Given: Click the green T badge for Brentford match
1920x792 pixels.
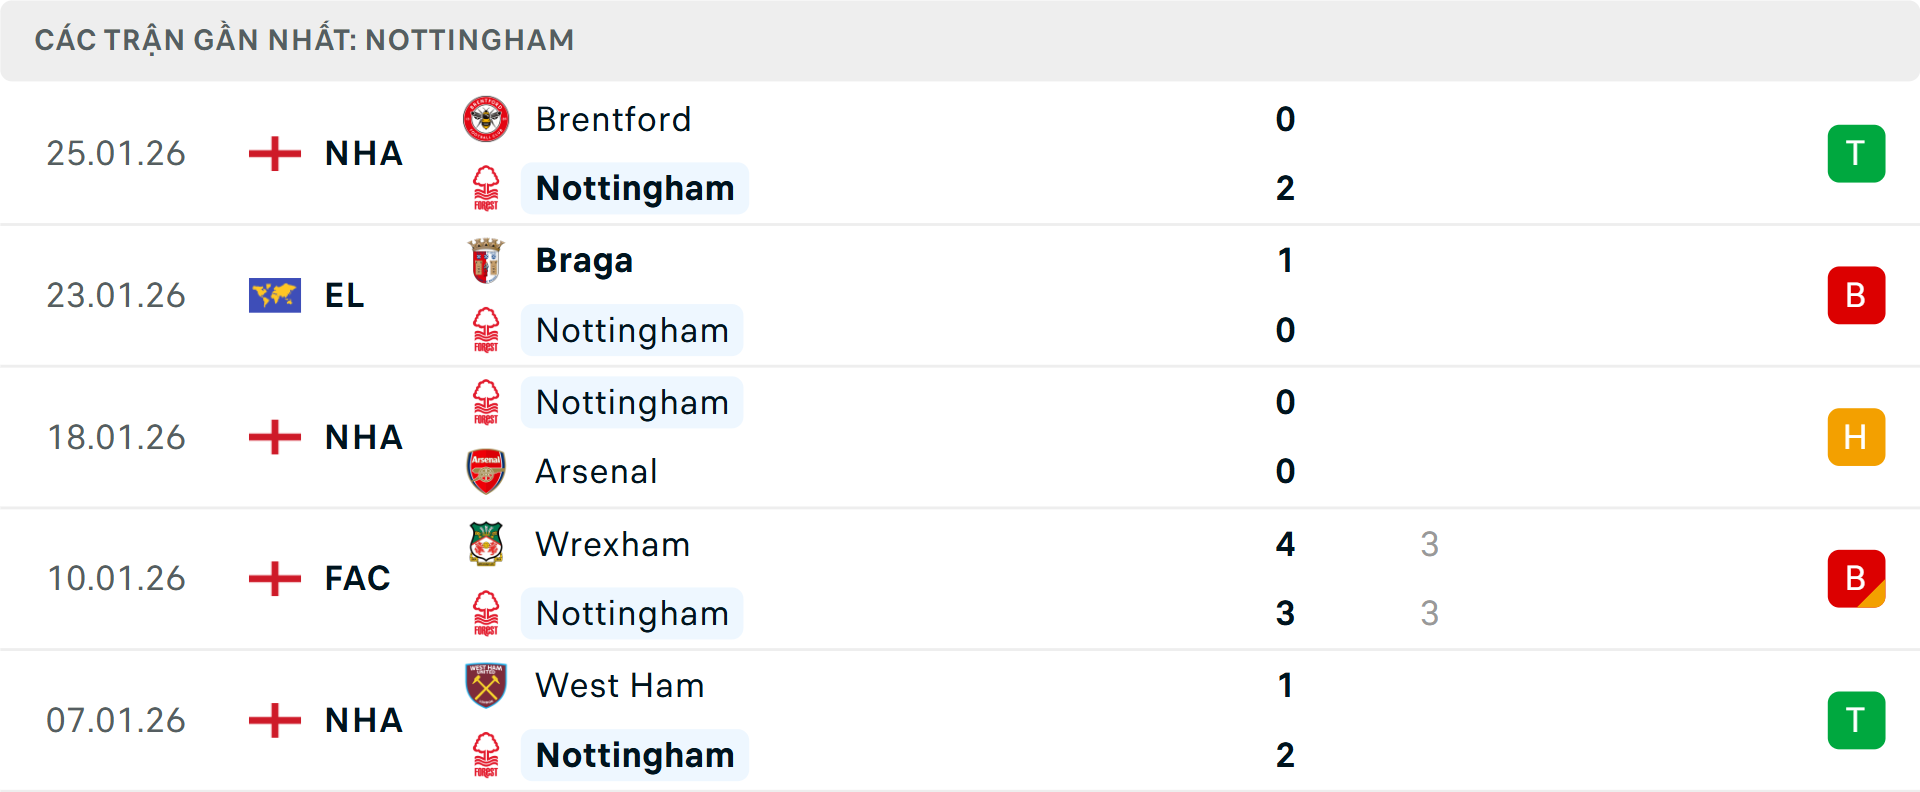Looking at the screenshot, I should pyautogui.click(x=1856, y=154).
